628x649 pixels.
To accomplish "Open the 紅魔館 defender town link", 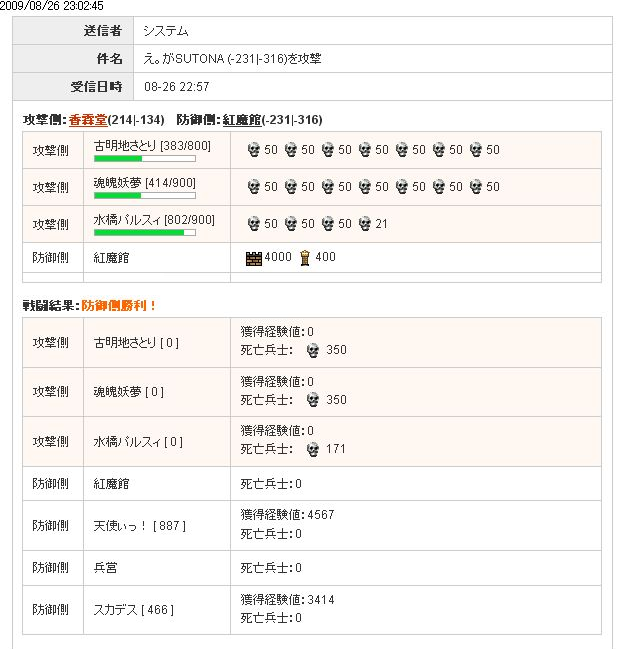I will [x=242, y=120].
